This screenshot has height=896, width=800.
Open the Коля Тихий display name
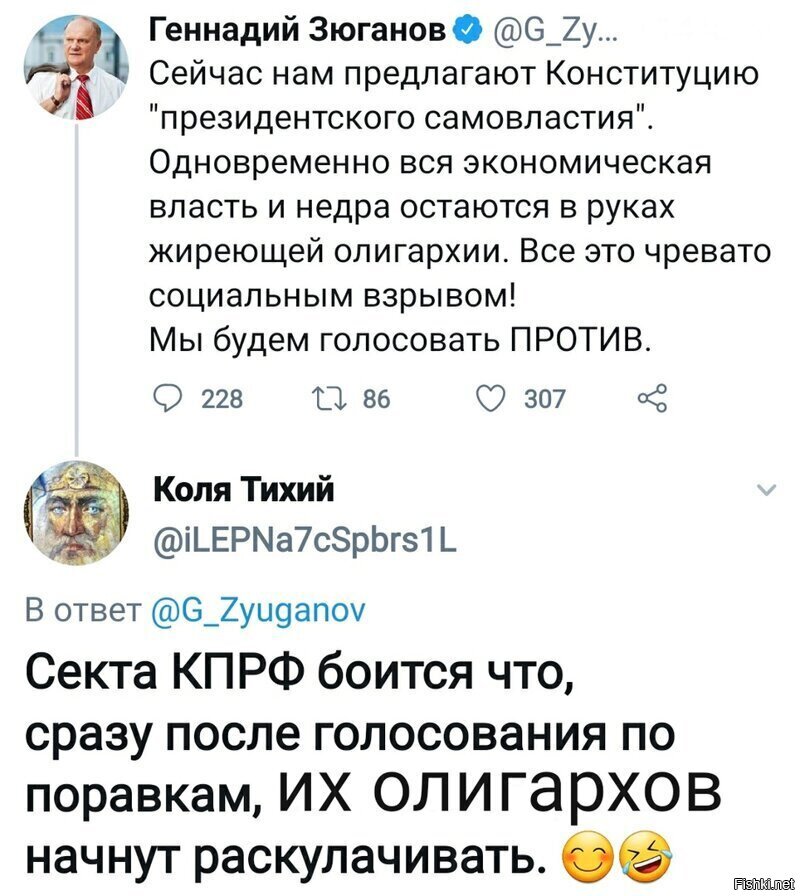coord(244,490)
